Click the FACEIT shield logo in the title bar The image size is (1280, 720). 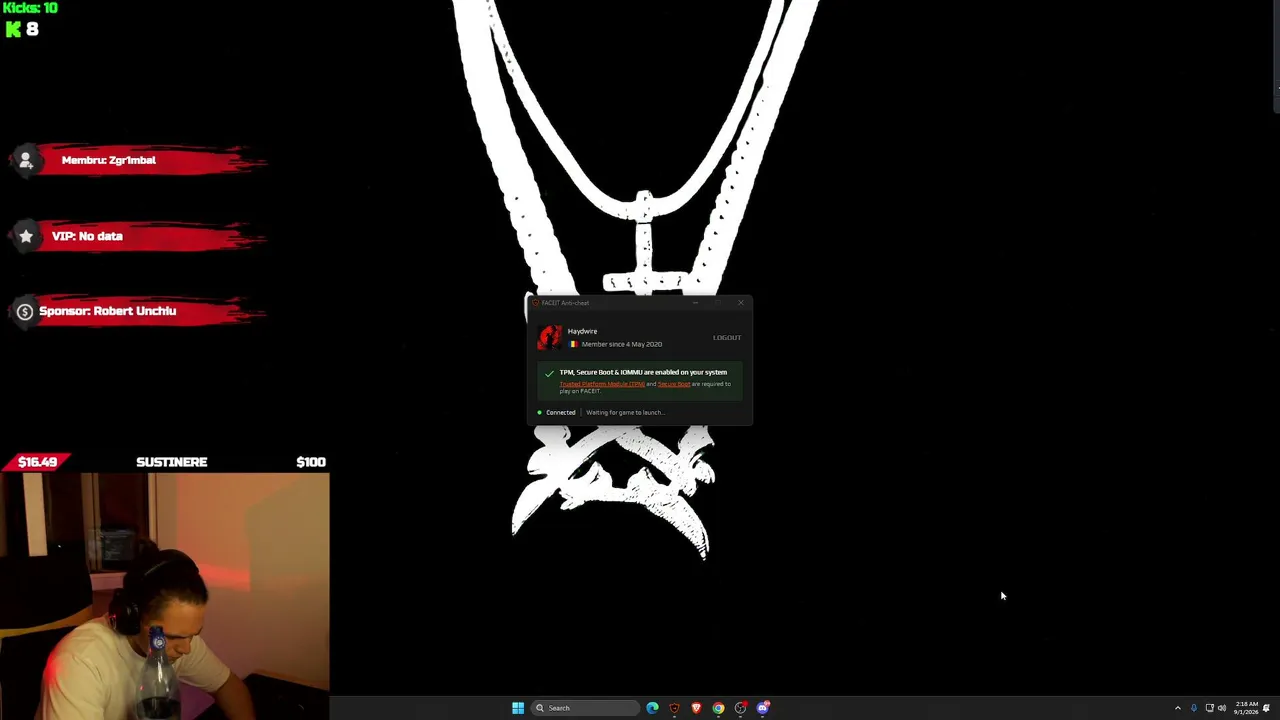click(x=535, y=303)
